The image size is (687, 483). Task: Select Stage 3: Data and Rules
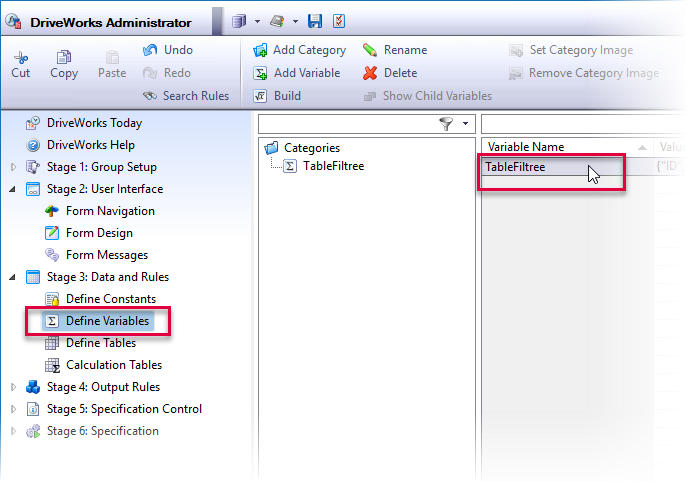[x=97, y=277]
